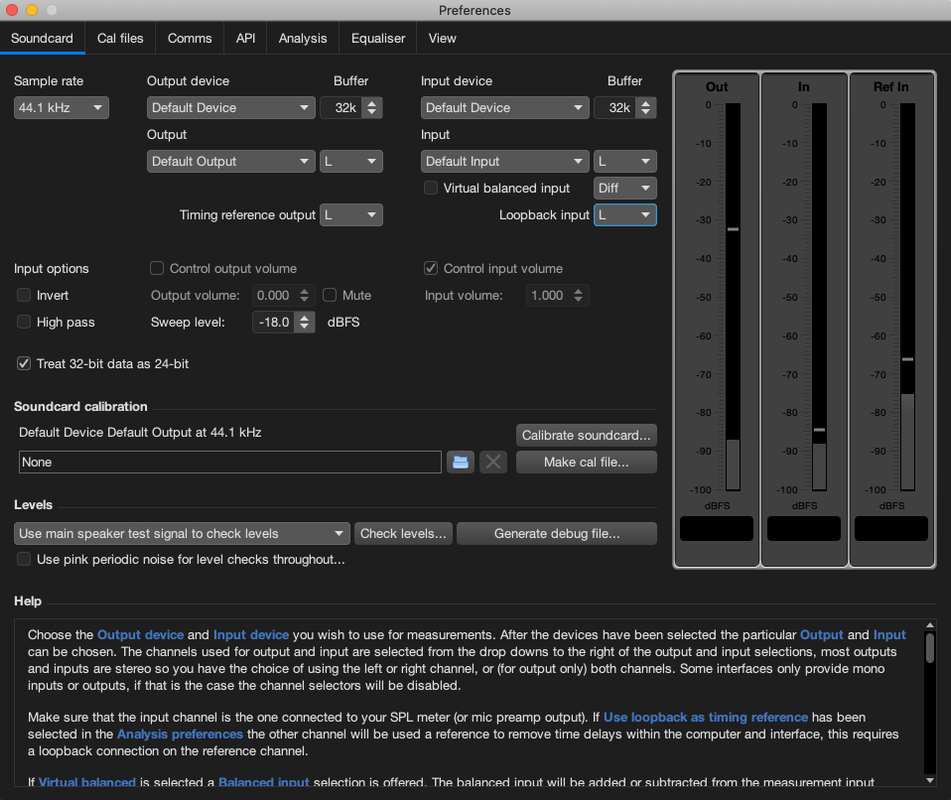951x800 pixels.
Task: Follow the Balanced input help link
Action: [x=263, y=782]
